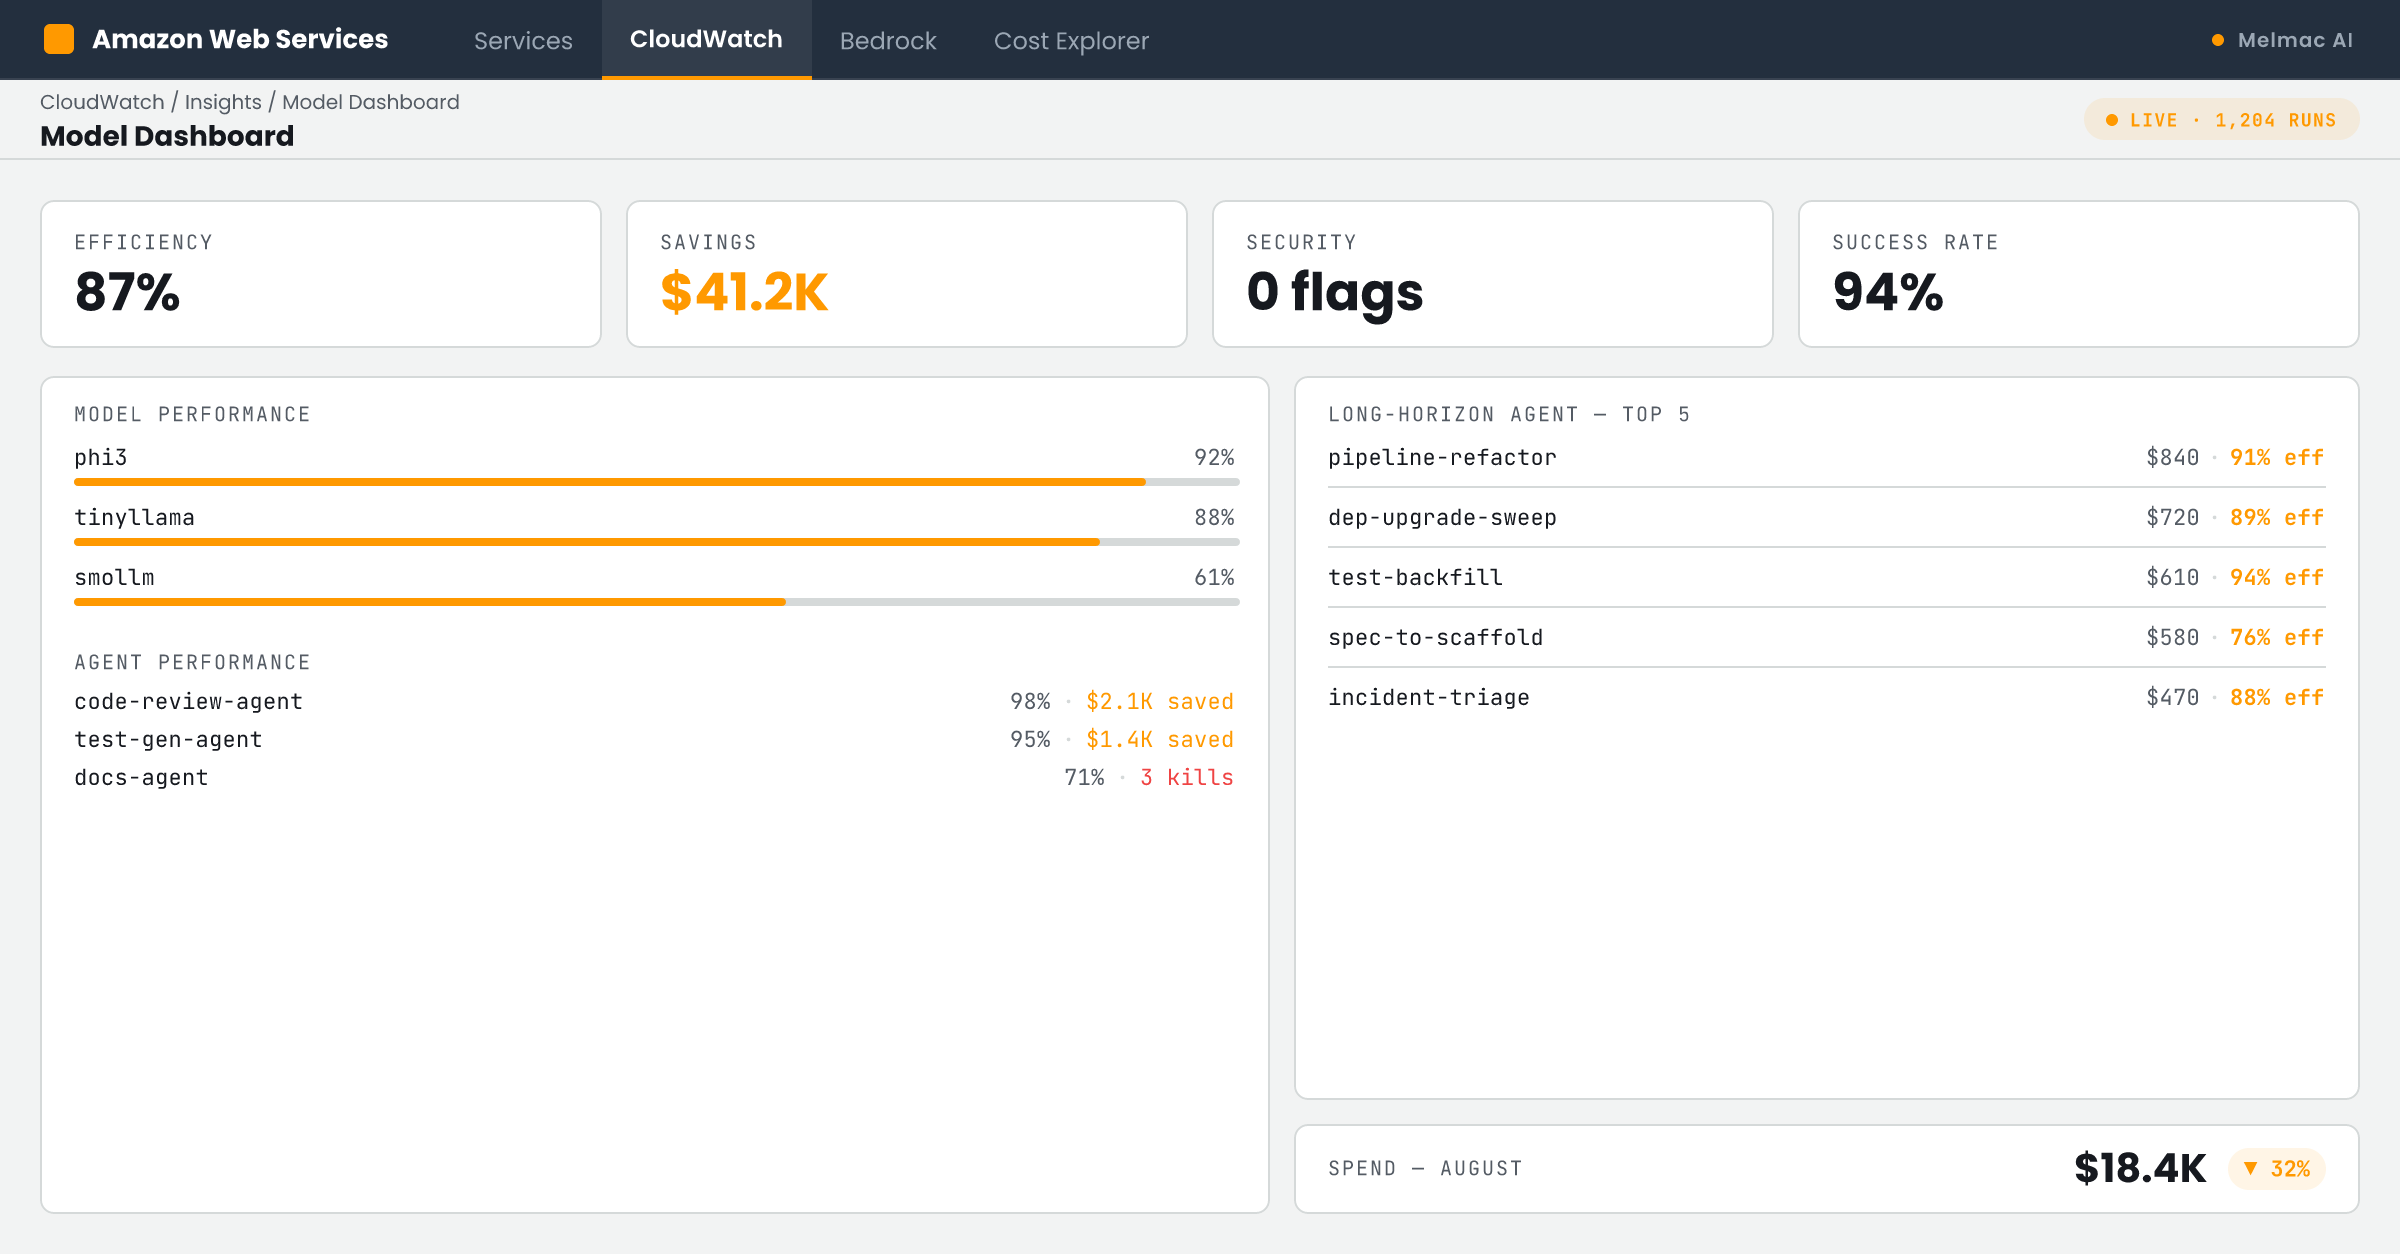Click the 91% eff value
The height and width of the screenshot is (1254, 2400).
click(x=2277, y=458)
